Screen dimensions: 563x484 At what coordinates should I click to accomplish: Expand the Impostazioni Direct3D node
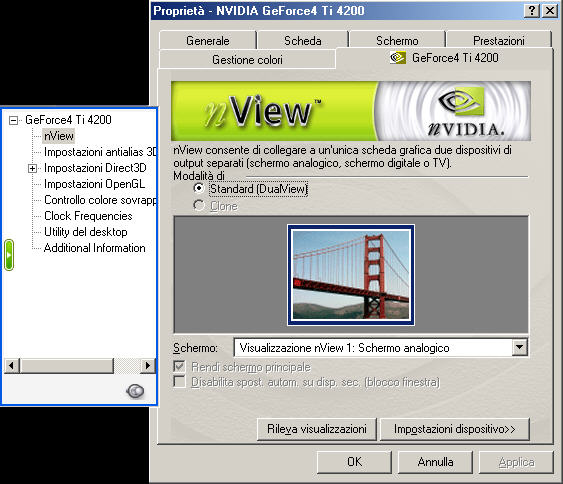pyautogui.click(x=32, y=168)
